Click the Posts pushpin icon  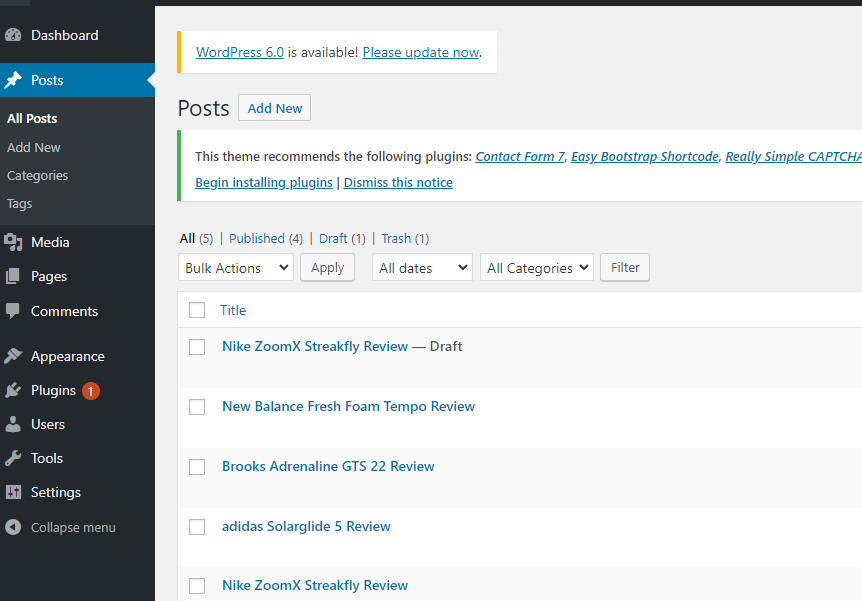click(x=13, y=80)
